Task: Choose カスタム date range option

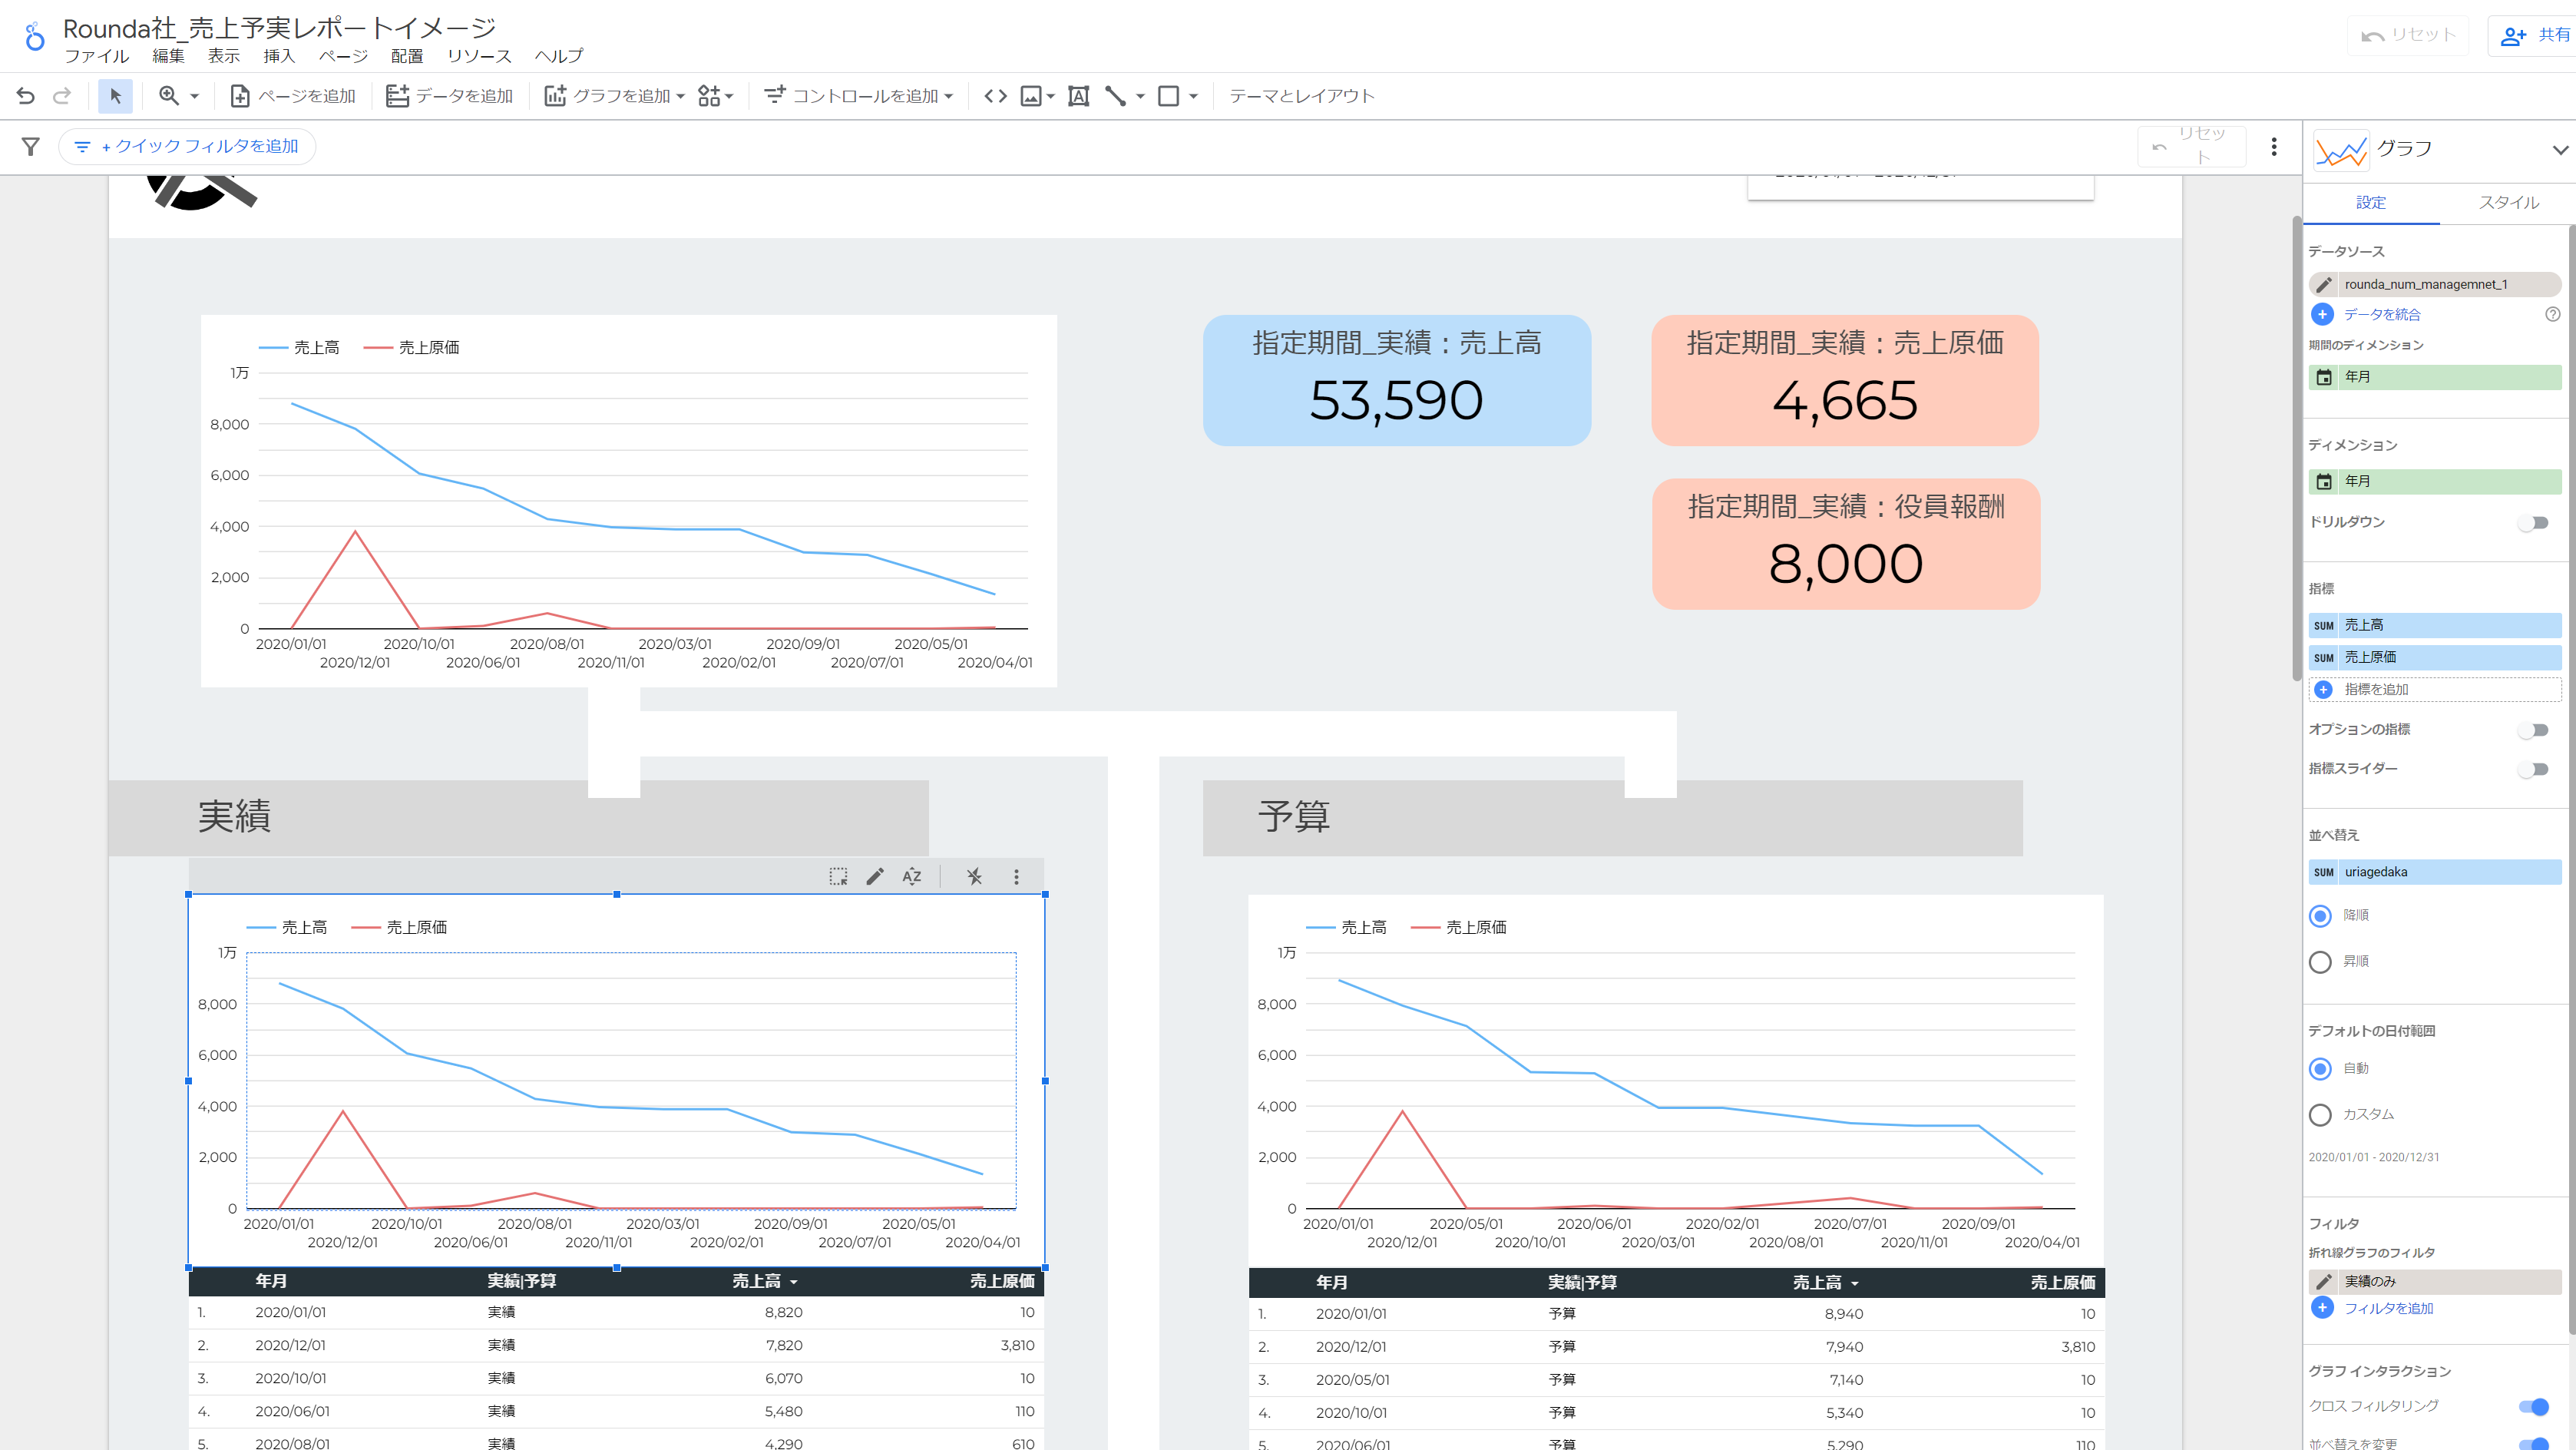Action: [x=2320, y=1115]
